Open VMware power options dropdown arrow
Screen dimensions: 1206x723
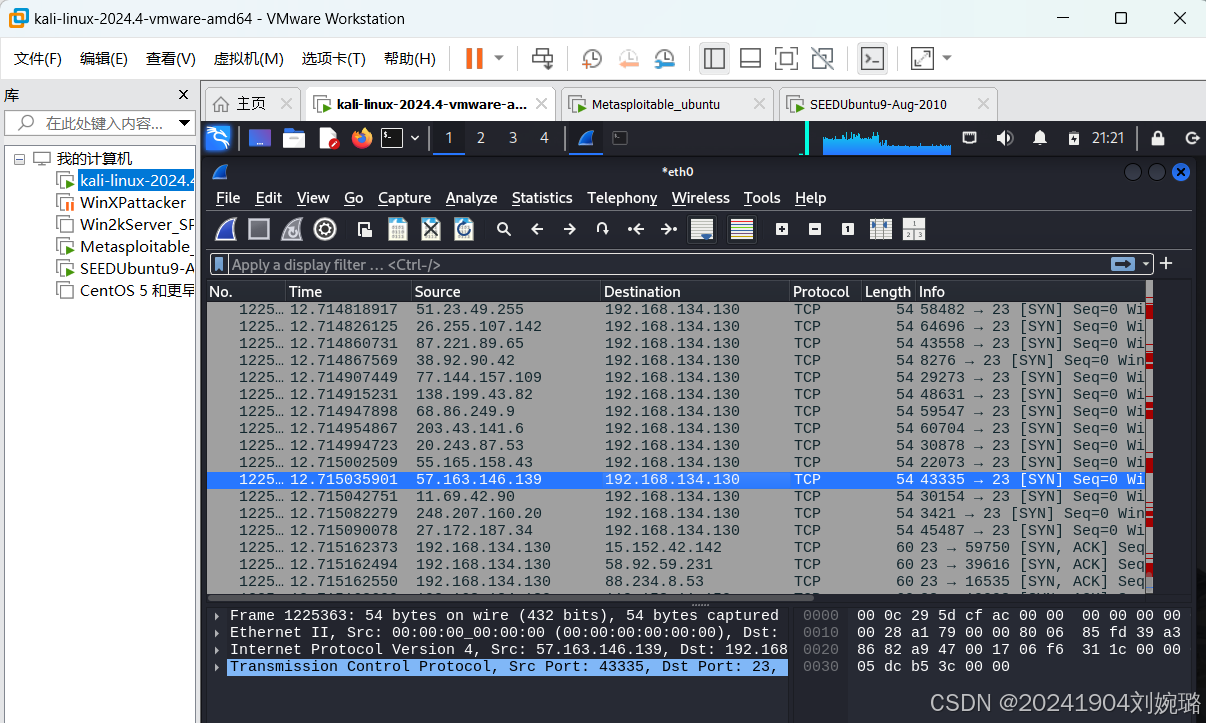499,59
